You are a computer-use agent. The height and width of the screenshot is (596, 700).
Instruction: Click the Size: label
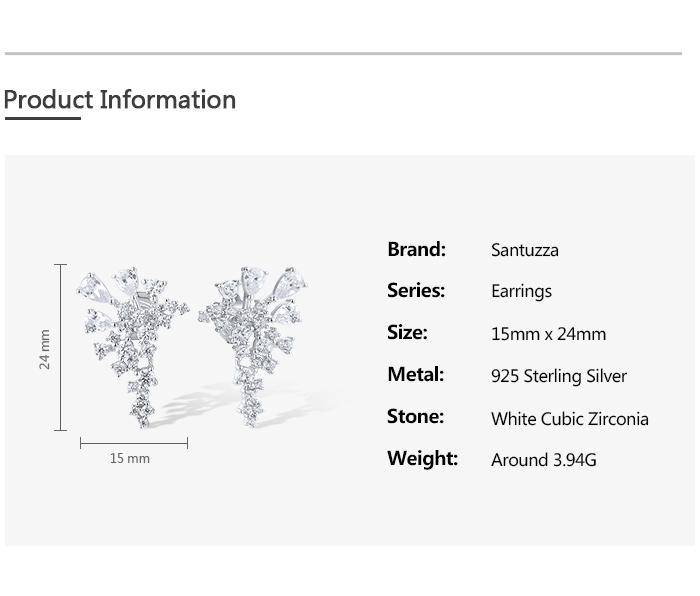click(407, 333)
